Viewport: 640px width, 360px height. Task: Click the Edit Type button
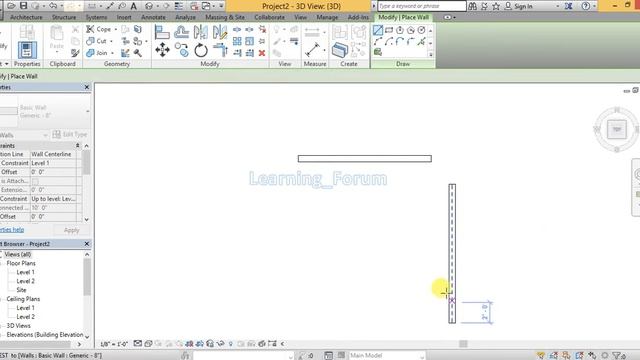(x=70, y=134)
